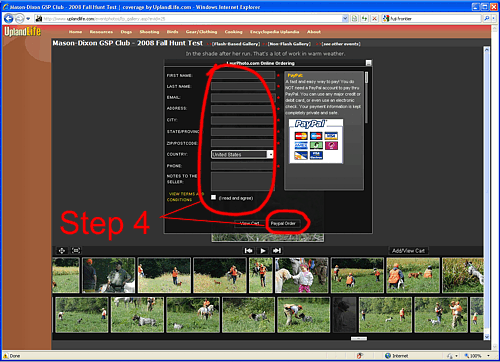Click the PayPal credit card logos image
This screenshot has width=500, height=362.
316,141
